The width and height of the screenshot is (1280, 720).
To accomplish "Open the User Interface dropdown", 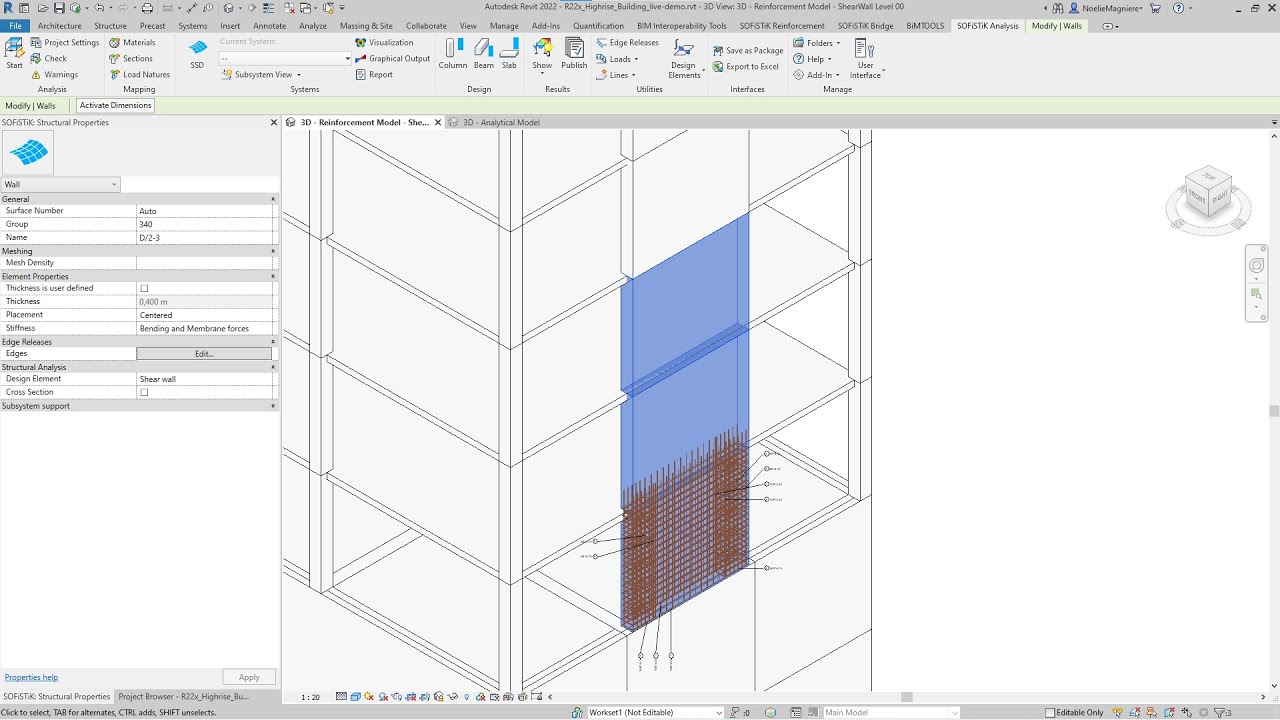I will (x=866, y=59).
